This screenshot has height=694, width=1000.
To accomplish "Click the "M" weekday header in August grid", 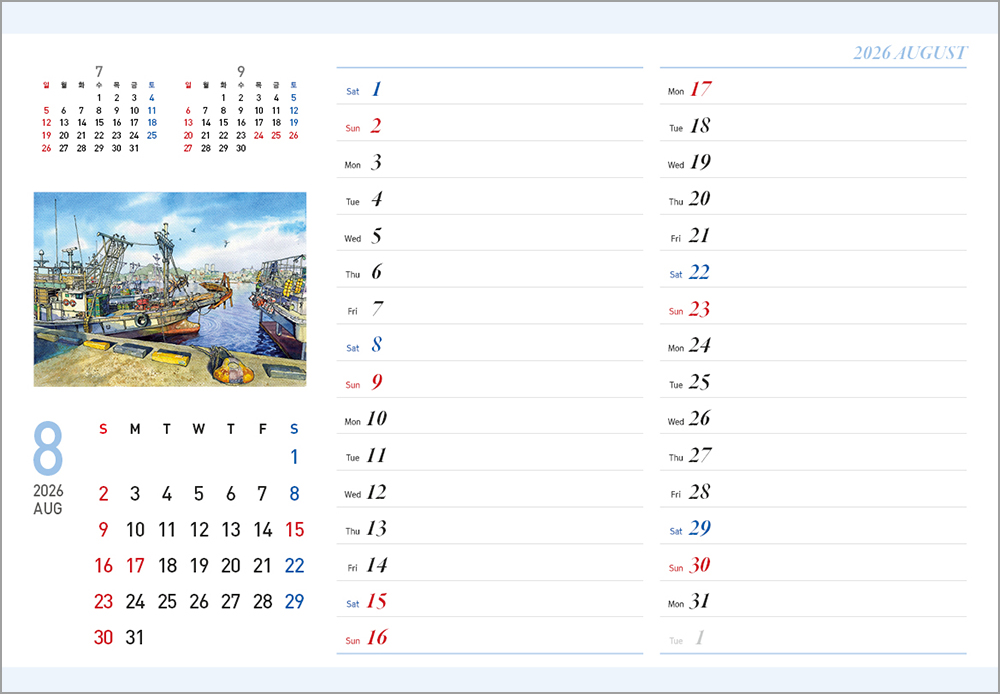I will (x=135, y=429).
